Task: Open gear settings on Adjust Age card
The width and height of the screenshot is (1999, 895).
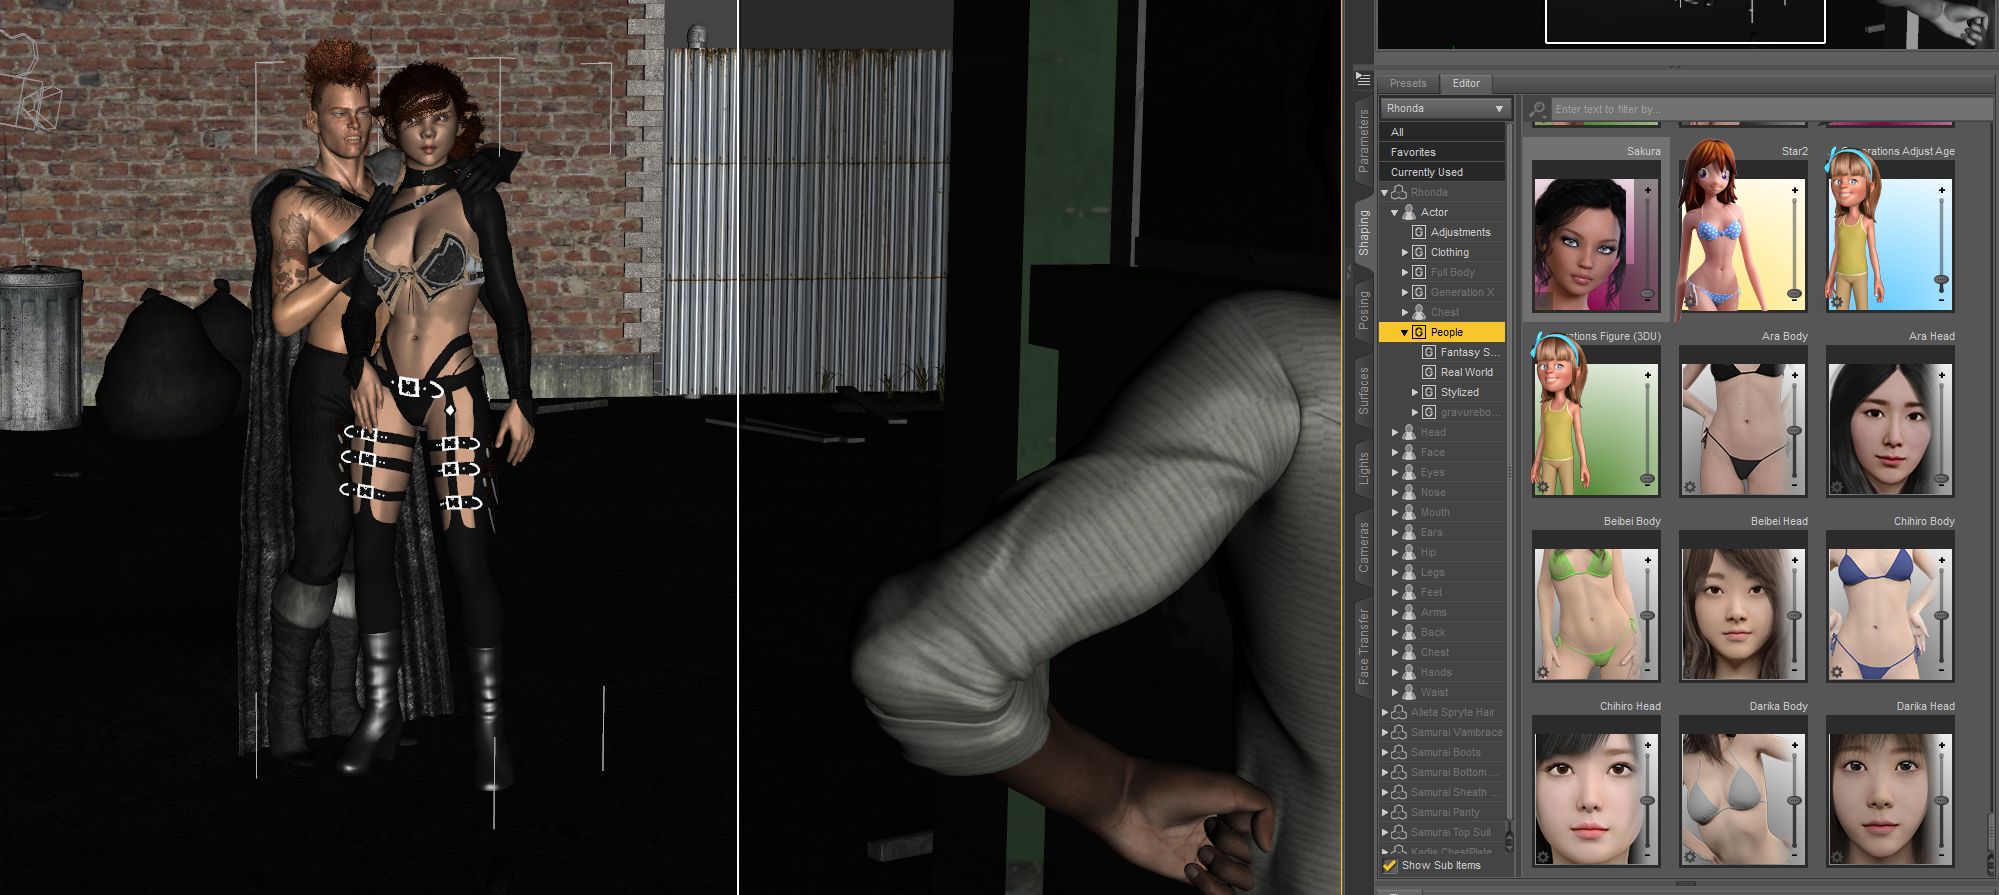Action: 1836,301
